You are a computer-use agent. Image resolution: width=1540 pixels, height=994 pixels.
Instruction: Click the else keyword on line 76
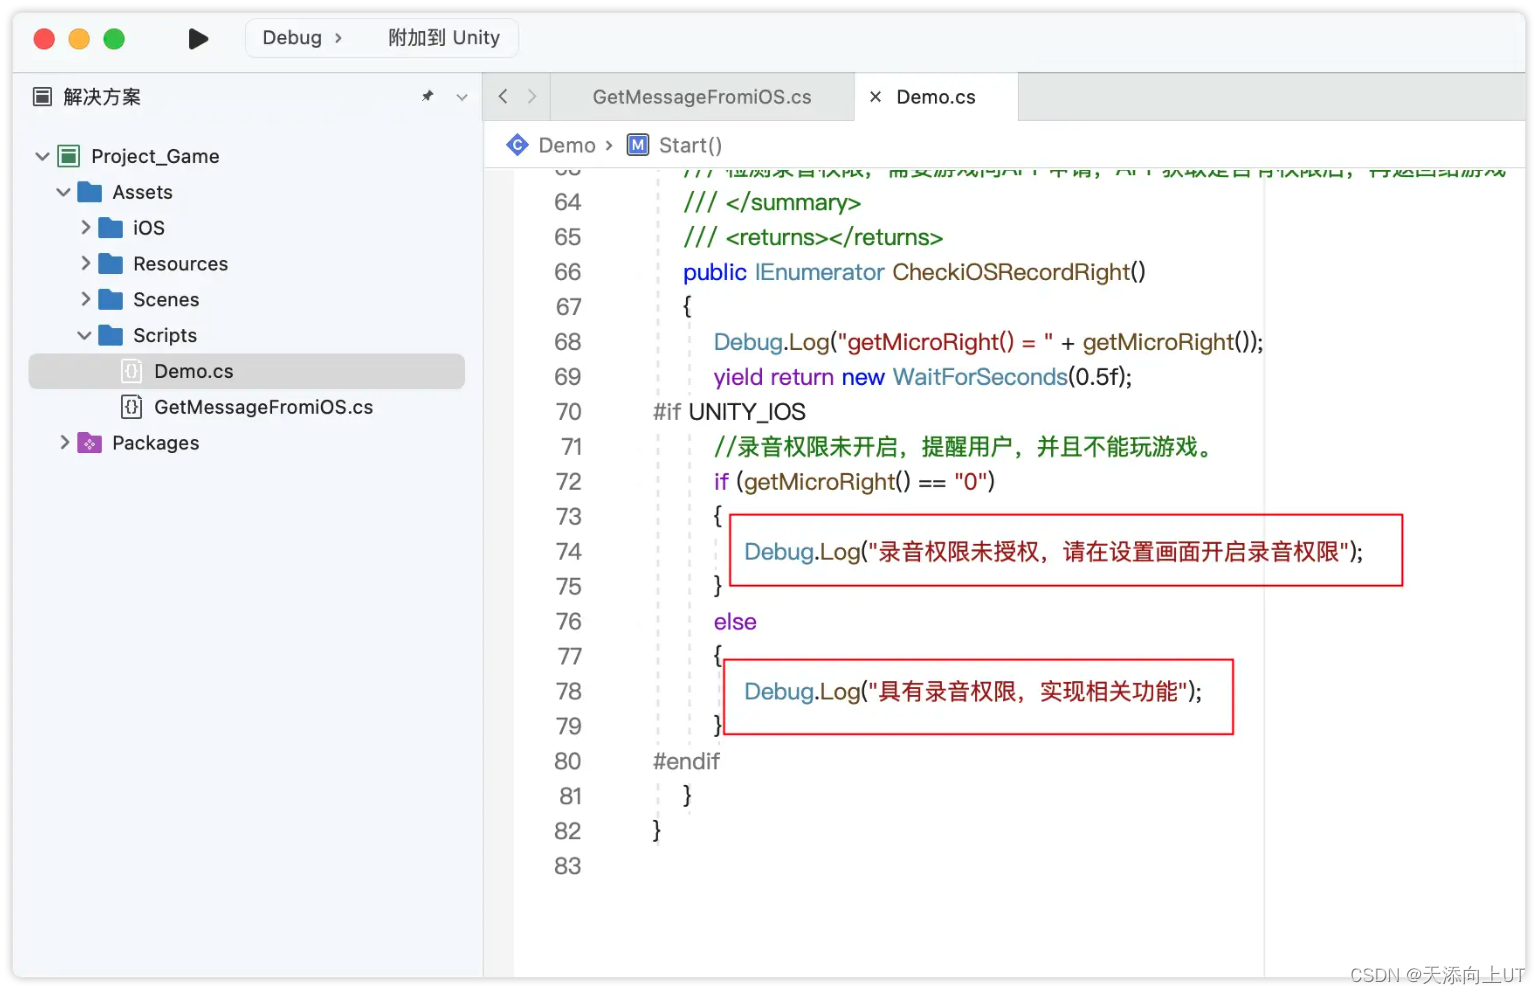(735, 622)
